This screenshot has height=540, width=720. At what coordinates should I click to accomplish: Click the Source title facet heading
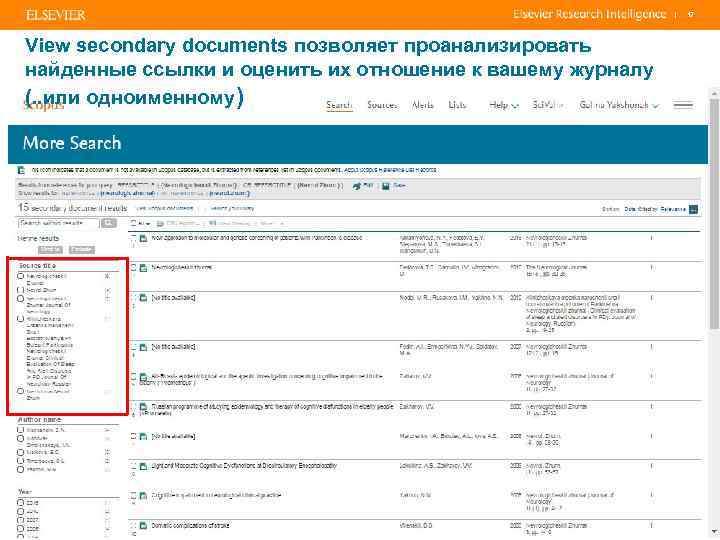[x=37, y=265]
